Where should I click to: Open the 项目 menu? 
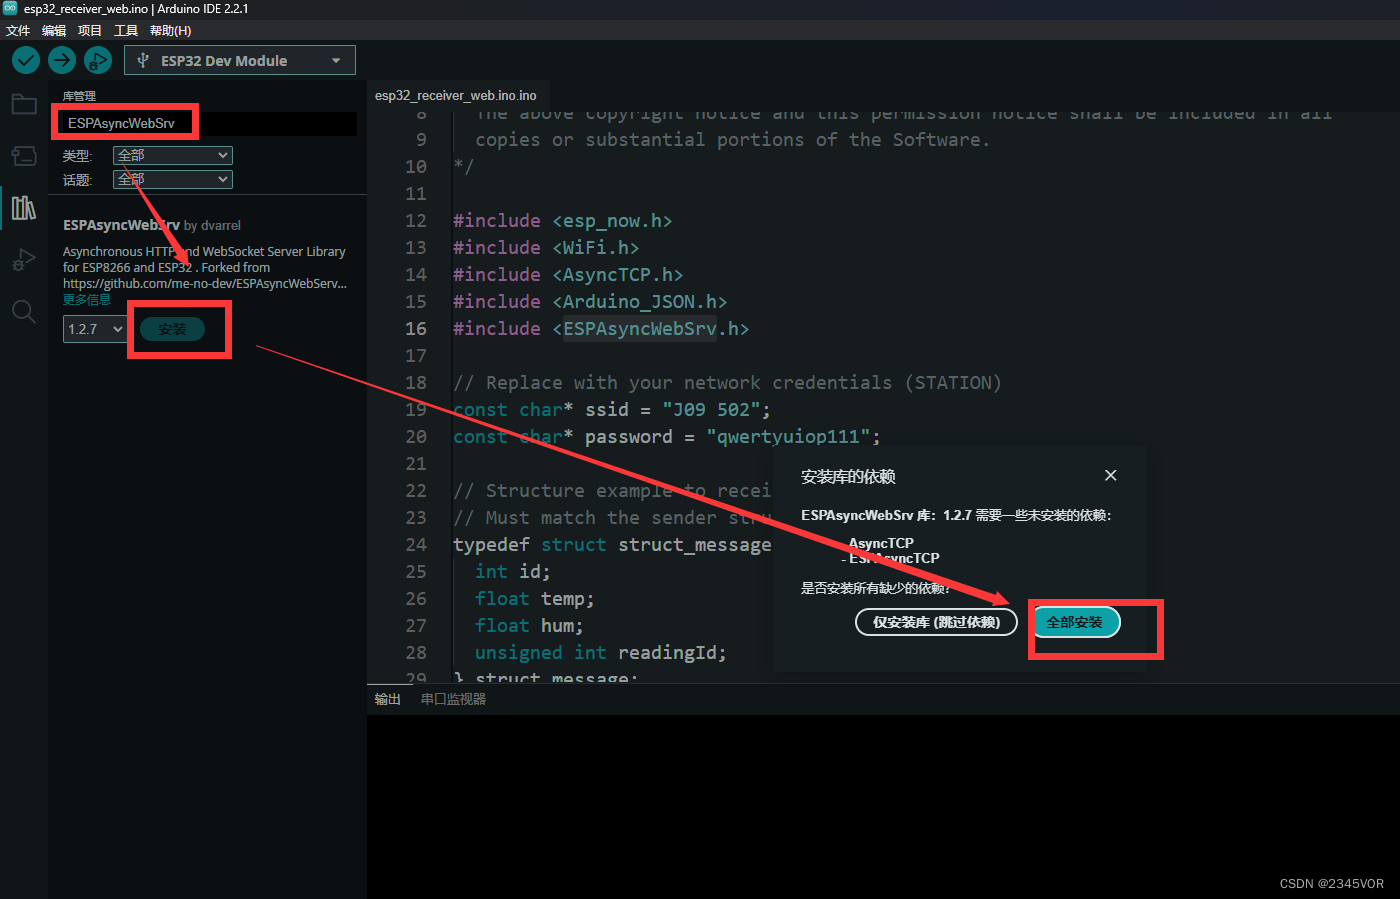[90, 30]
